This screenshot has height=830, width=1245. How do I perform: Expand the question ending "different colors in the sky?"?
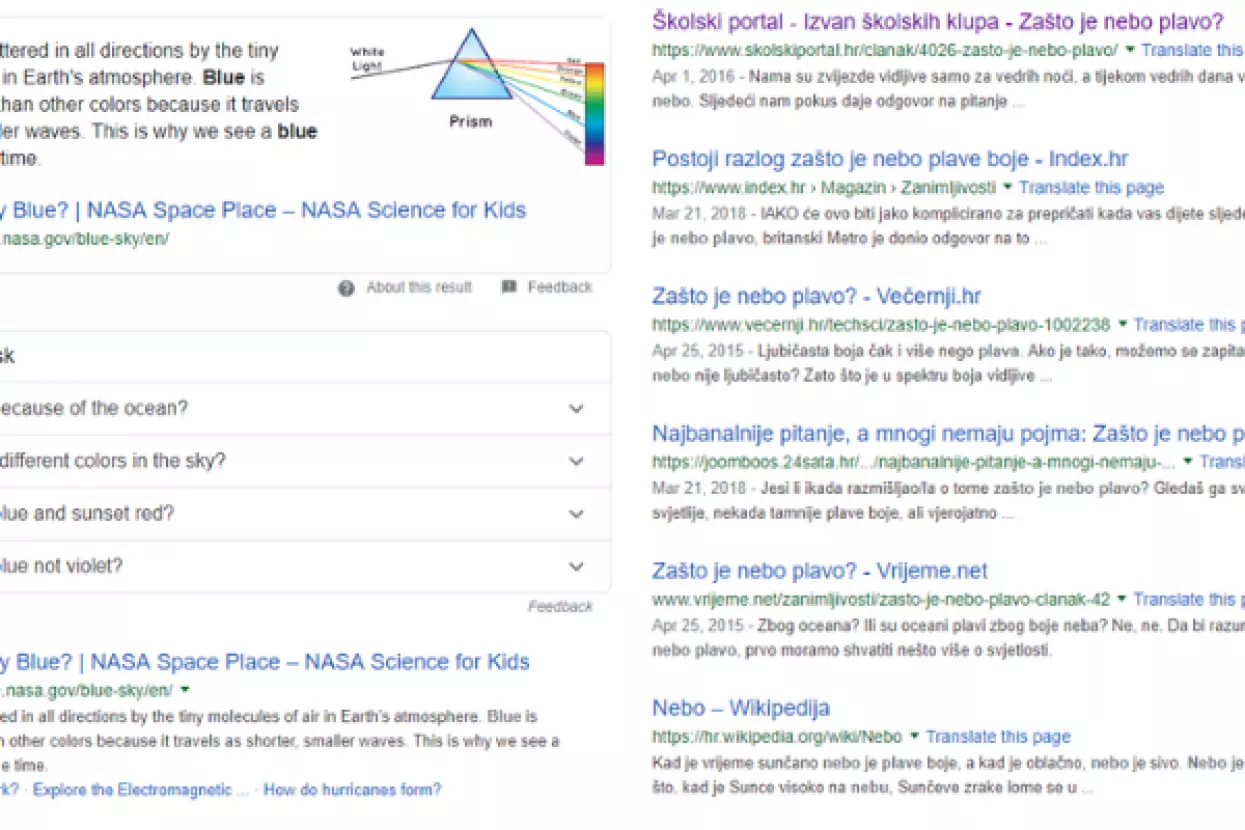(x=576, y=462)
